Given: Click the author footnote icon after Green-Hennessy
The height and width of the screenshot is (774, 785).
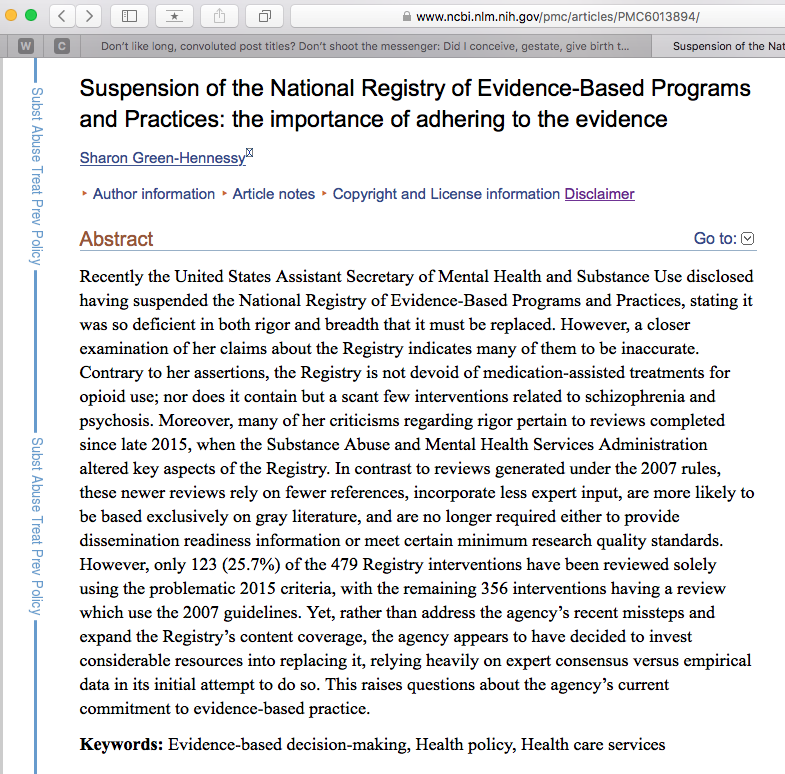Looking at the screenshot, I should 249,153.
